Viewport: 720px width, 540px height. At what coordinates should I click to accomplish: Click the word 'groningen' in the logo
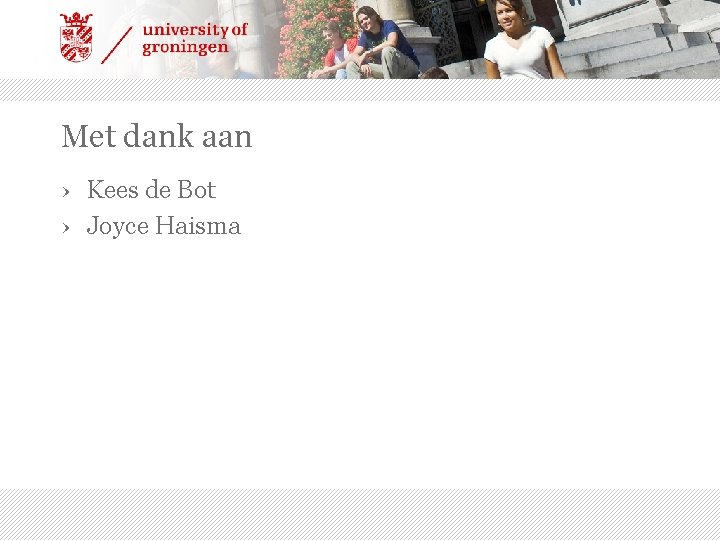[186, 49]
